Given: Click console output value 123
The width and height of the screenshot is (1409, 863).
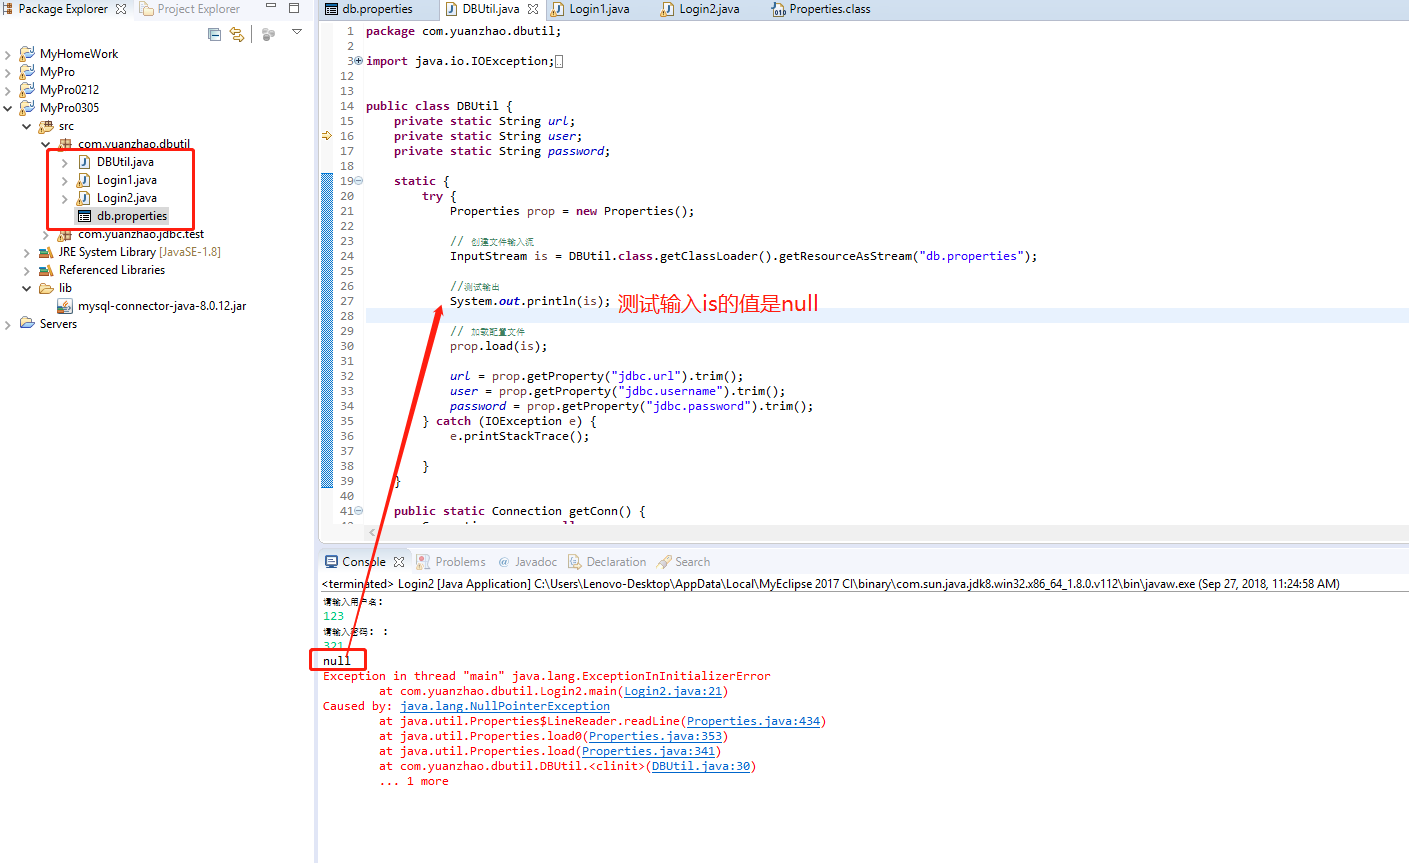Looking at the screenshot, I should (x=334, y=616).
